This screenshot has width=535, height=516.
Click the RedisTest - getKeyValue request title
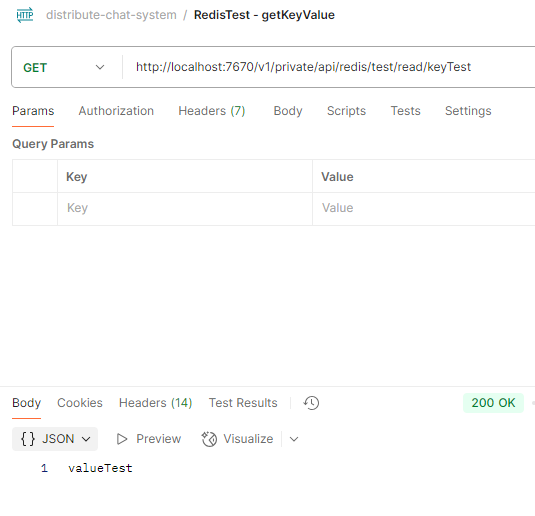click(264, 15)
